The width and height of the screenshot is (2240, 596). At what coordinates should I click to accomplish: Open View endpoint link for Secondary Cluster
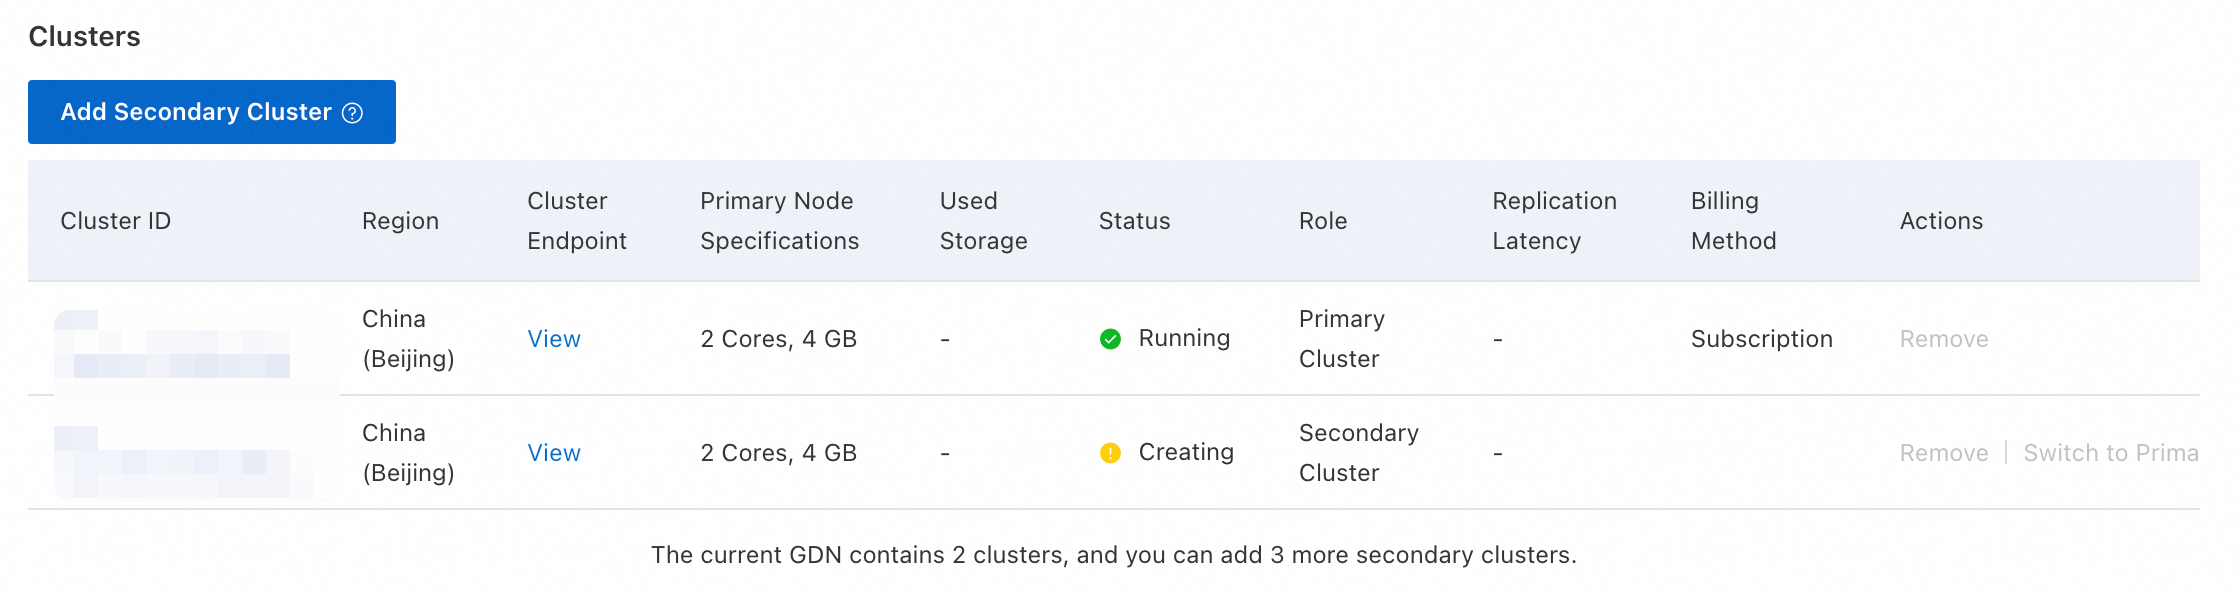click(553, 453)
